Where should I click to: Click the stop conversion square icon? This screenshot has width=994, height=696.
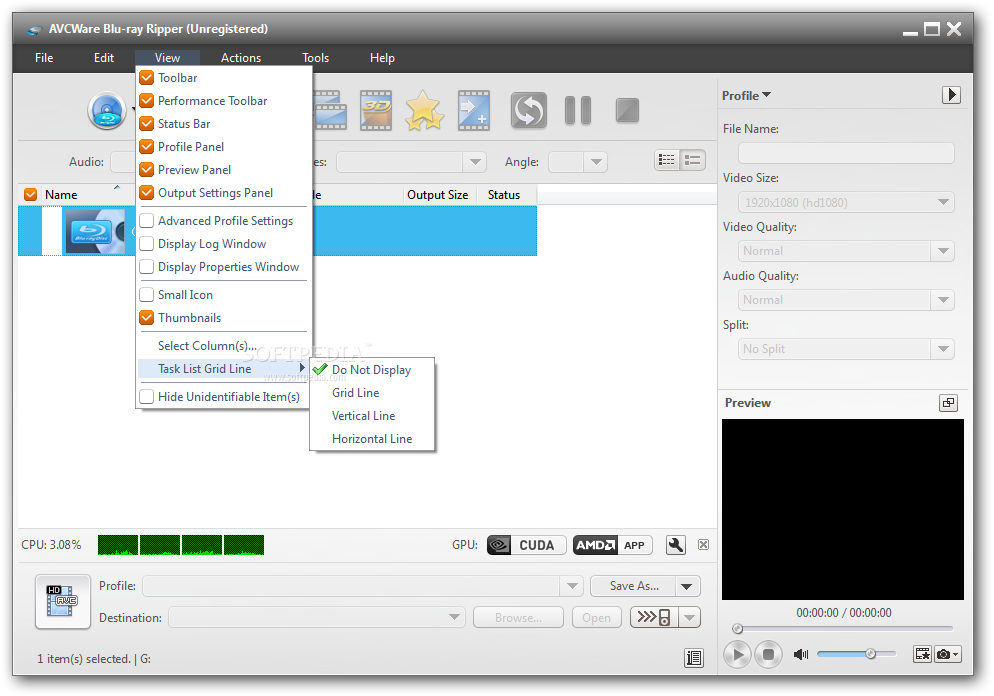click(x=628, y=110)
